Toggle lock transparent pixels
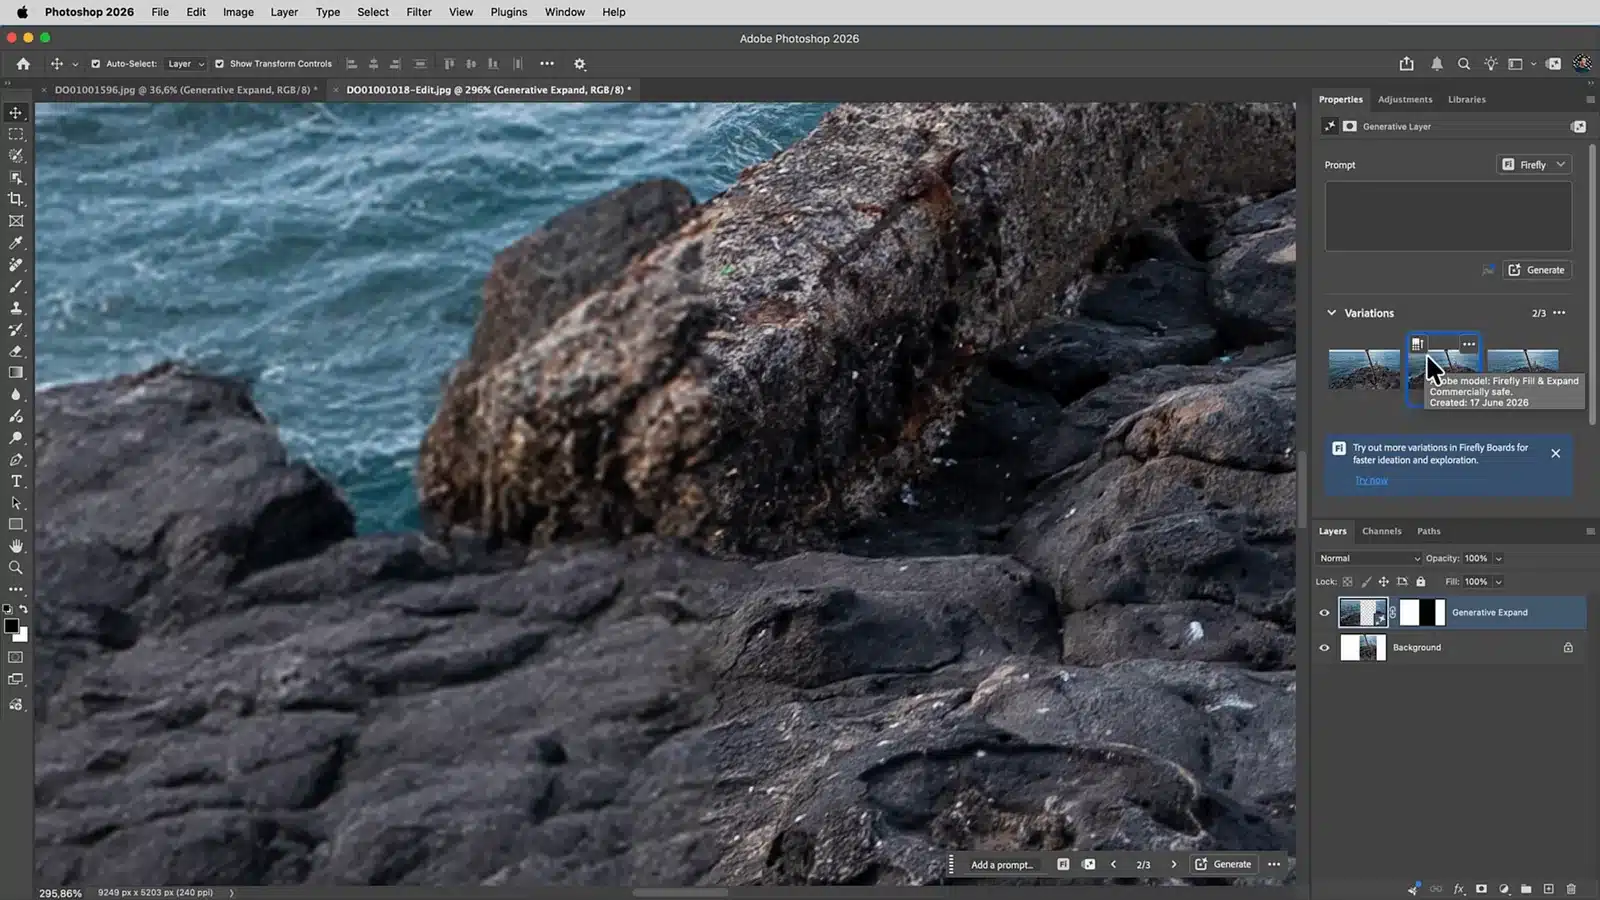The image size is (1600, 900). [1348, 582]
